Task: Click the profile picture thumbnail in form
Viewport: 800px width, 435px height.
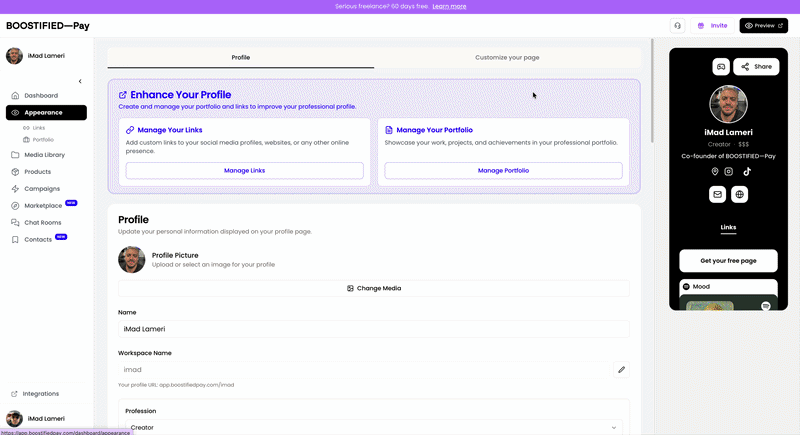Action: [x=132, y=260]
